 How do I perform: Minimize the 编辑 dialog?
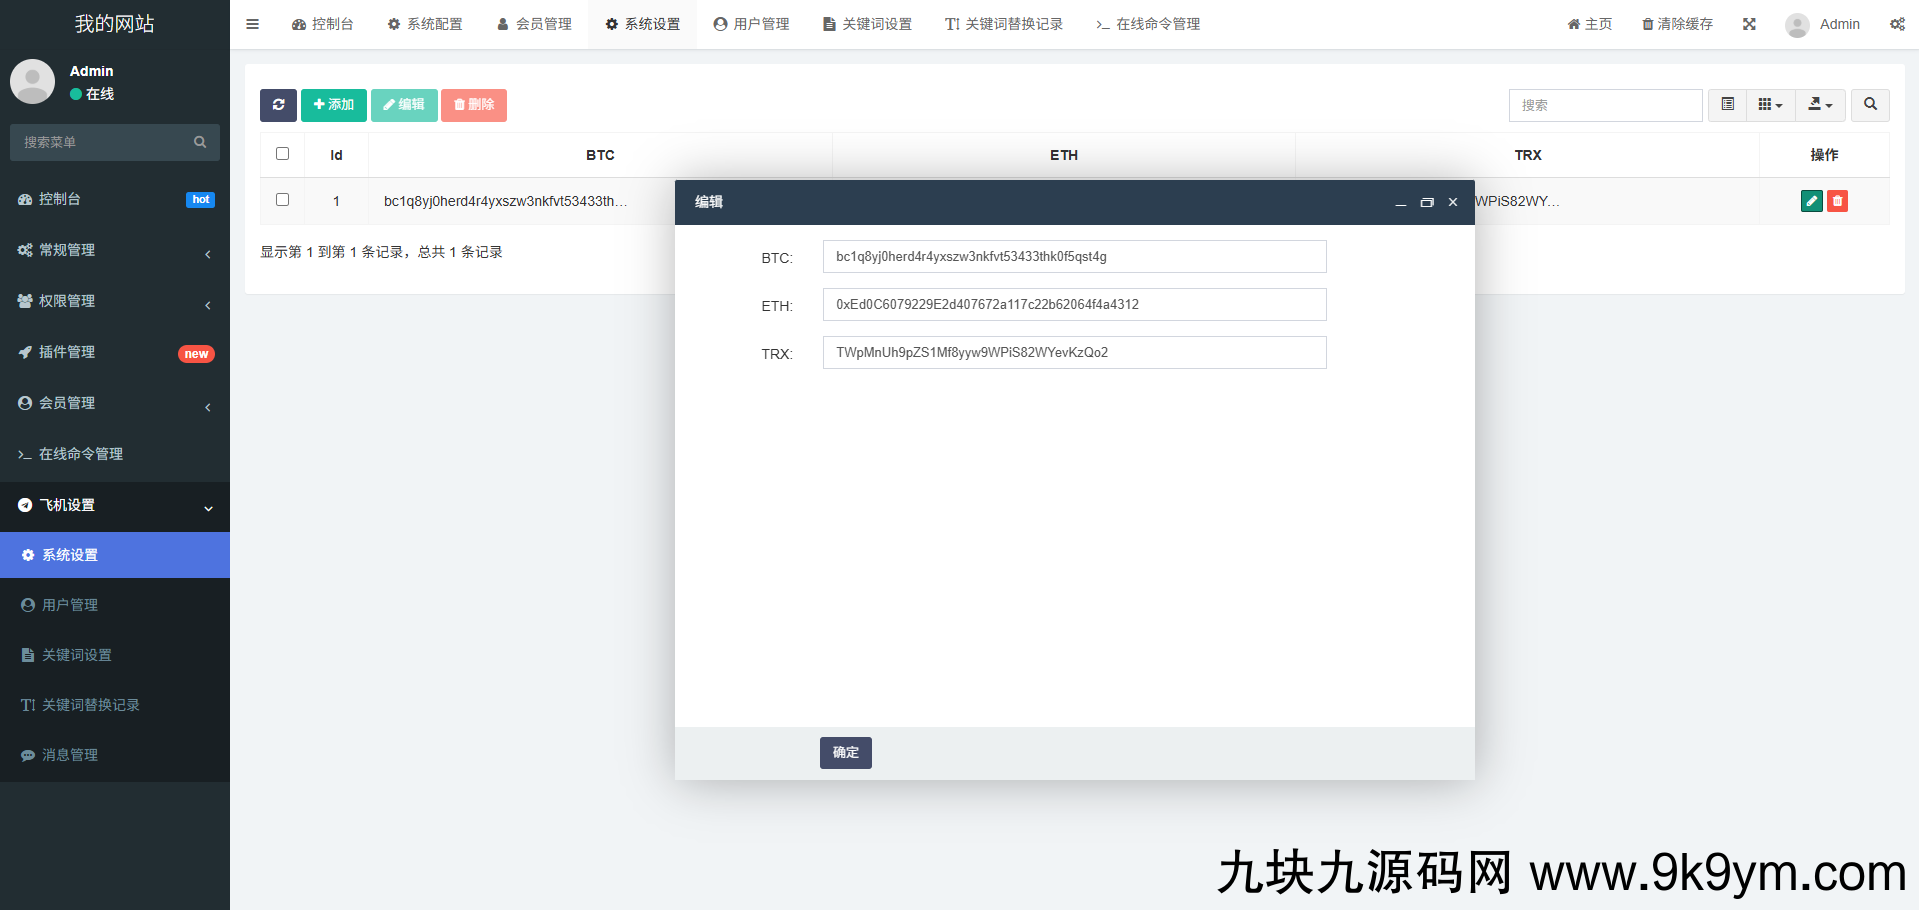(1400, 203)
